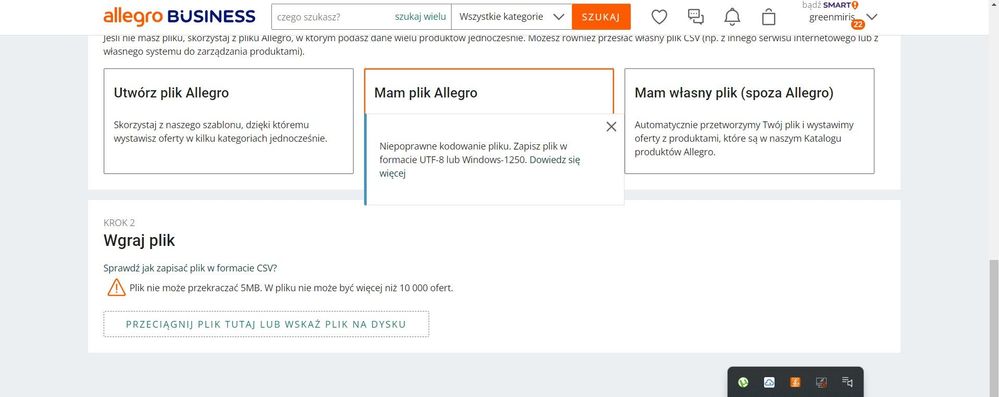Open 'Sprawdź jak zapisać plik w formacie CSV?' link

tap(190, 268)
